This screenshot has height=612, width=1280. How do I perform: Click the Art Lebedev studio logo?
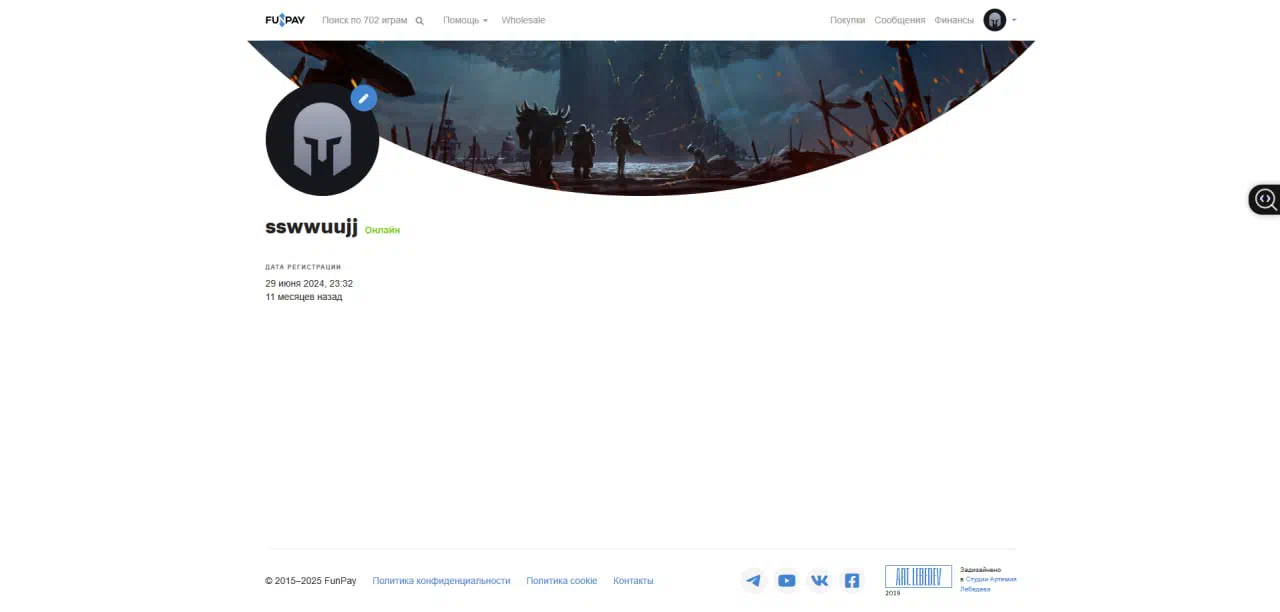tap(918, 577)
